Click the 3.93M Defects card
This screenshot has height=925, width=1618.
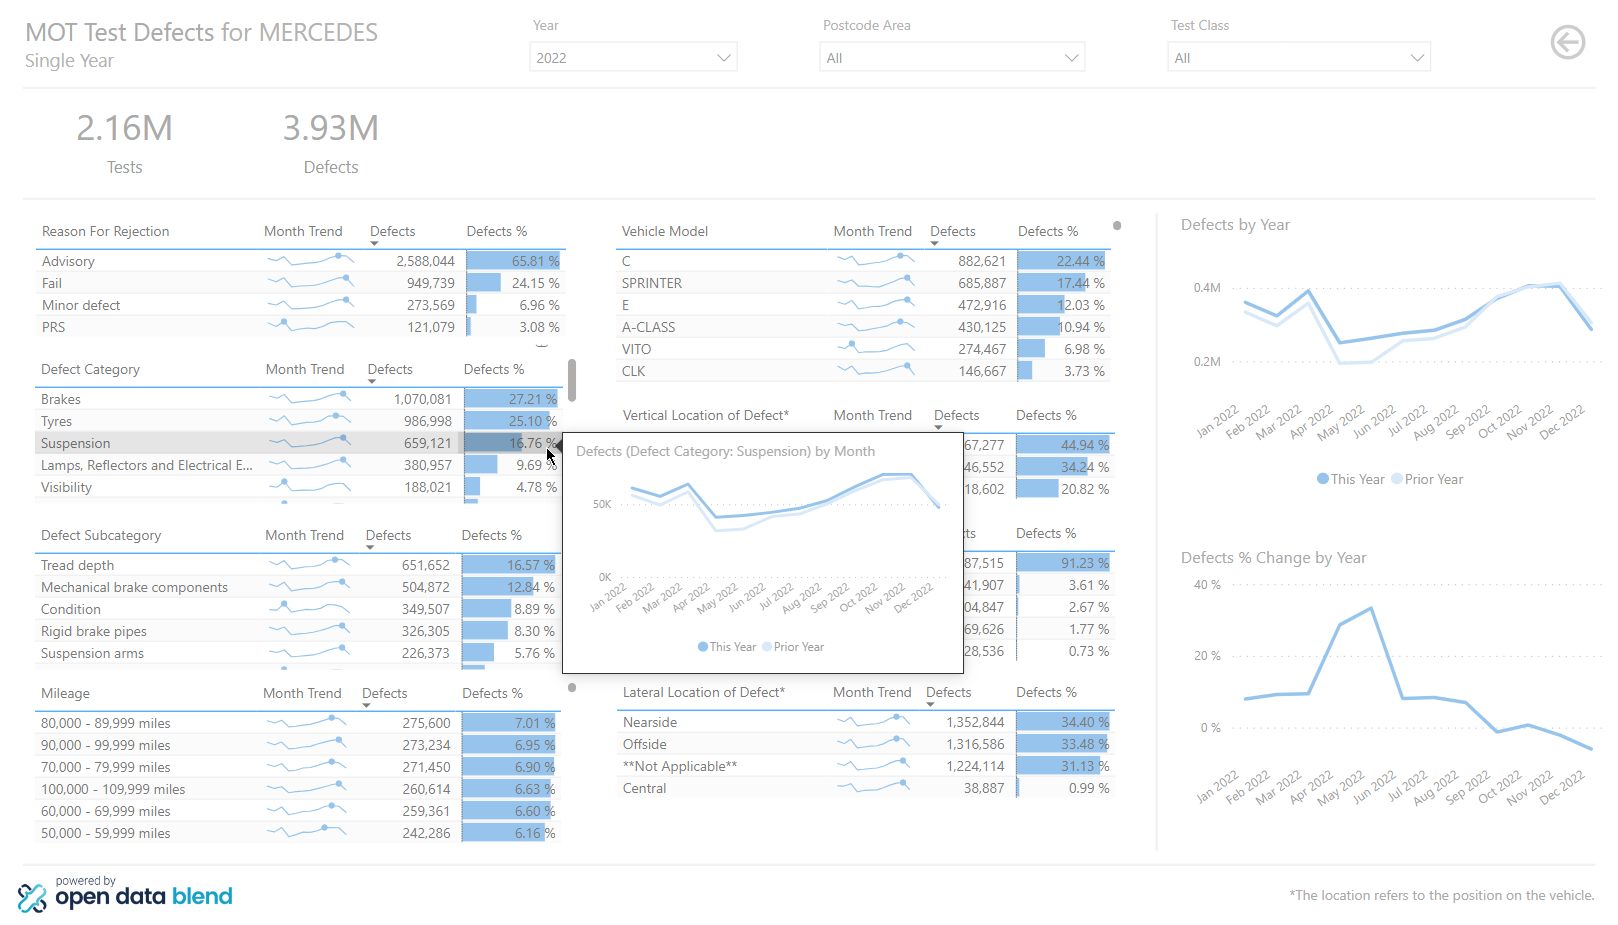click(331, 143)
